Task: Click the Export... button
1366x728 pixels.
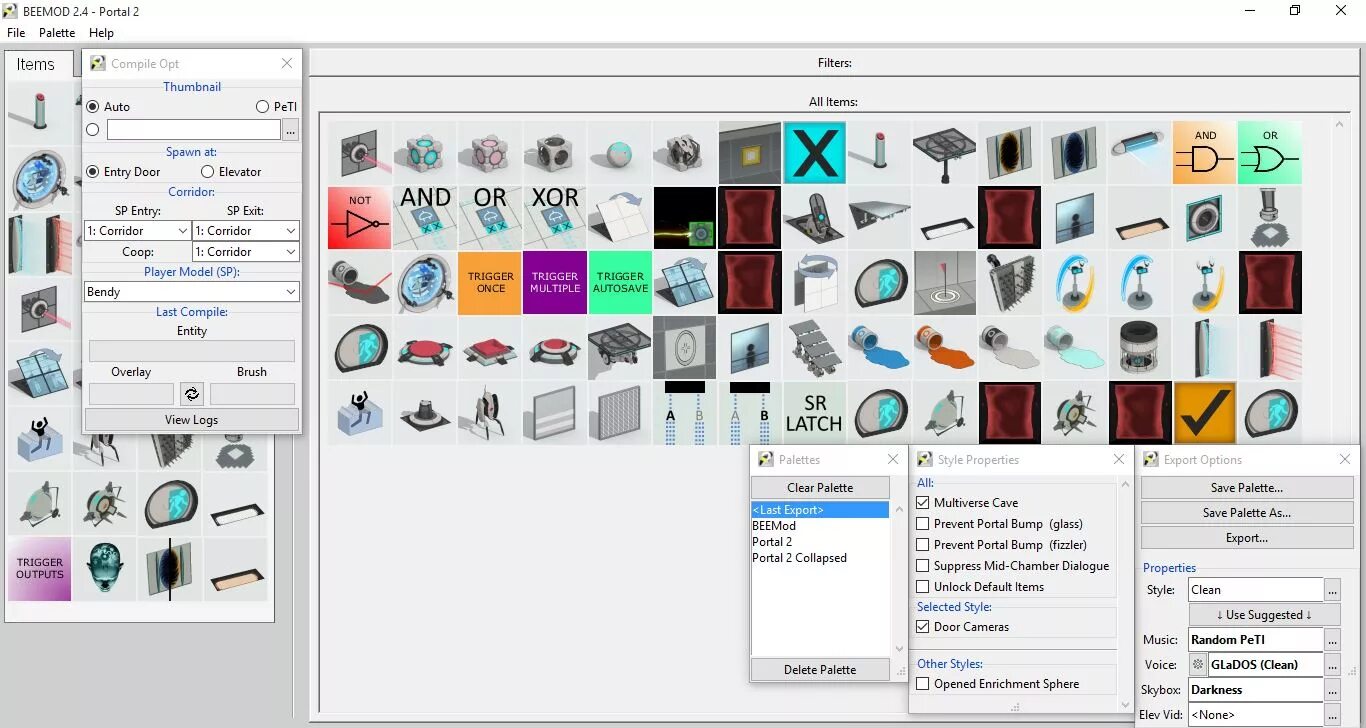Action: tap(1246, 538)
